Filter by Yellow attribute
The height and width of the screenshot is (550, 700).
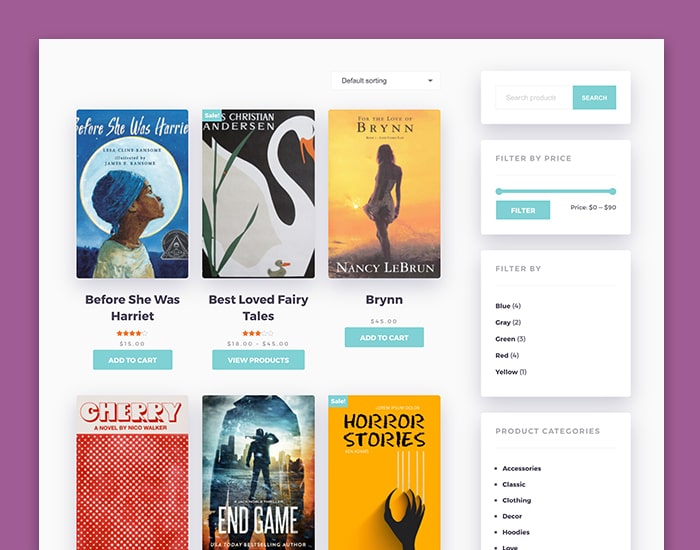tap(511, 372)
